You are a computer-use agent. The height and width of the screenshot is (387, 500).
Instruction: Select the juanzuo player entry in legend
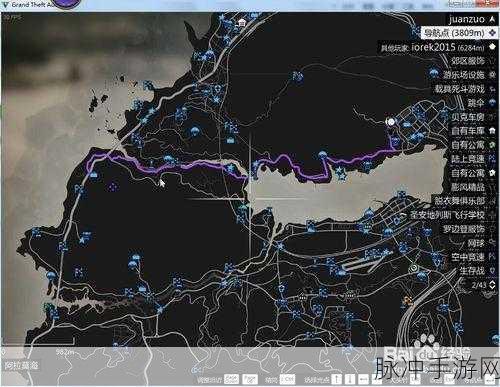point(472,19)
